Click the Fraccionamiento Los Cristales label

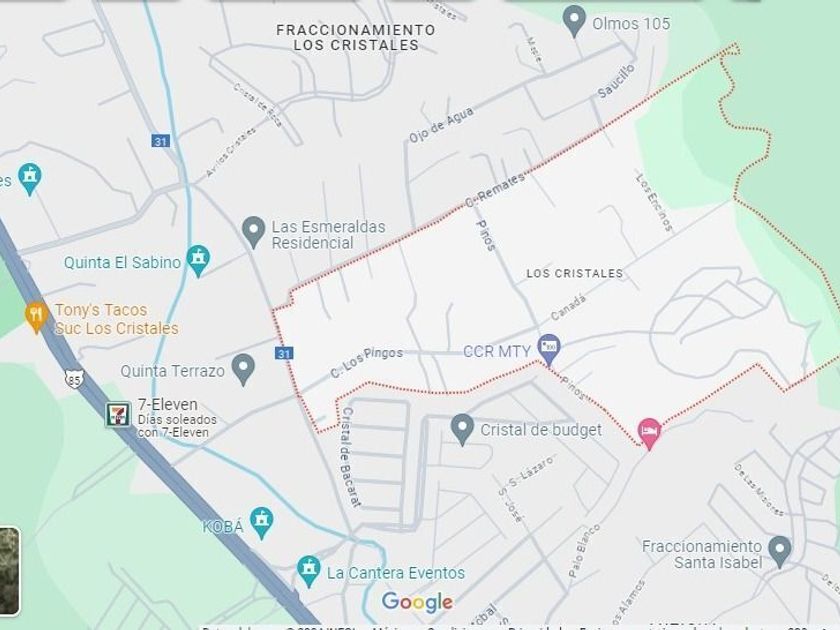pyautogui.click(x=356, y=38)
